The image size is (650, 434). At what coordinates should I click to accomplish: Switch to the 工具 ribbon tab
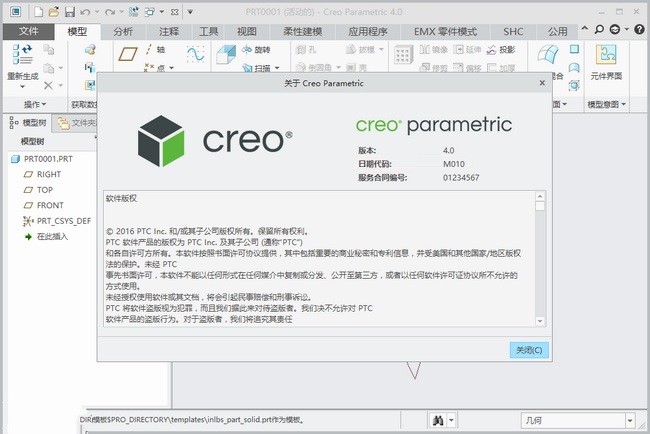[209, 32]
